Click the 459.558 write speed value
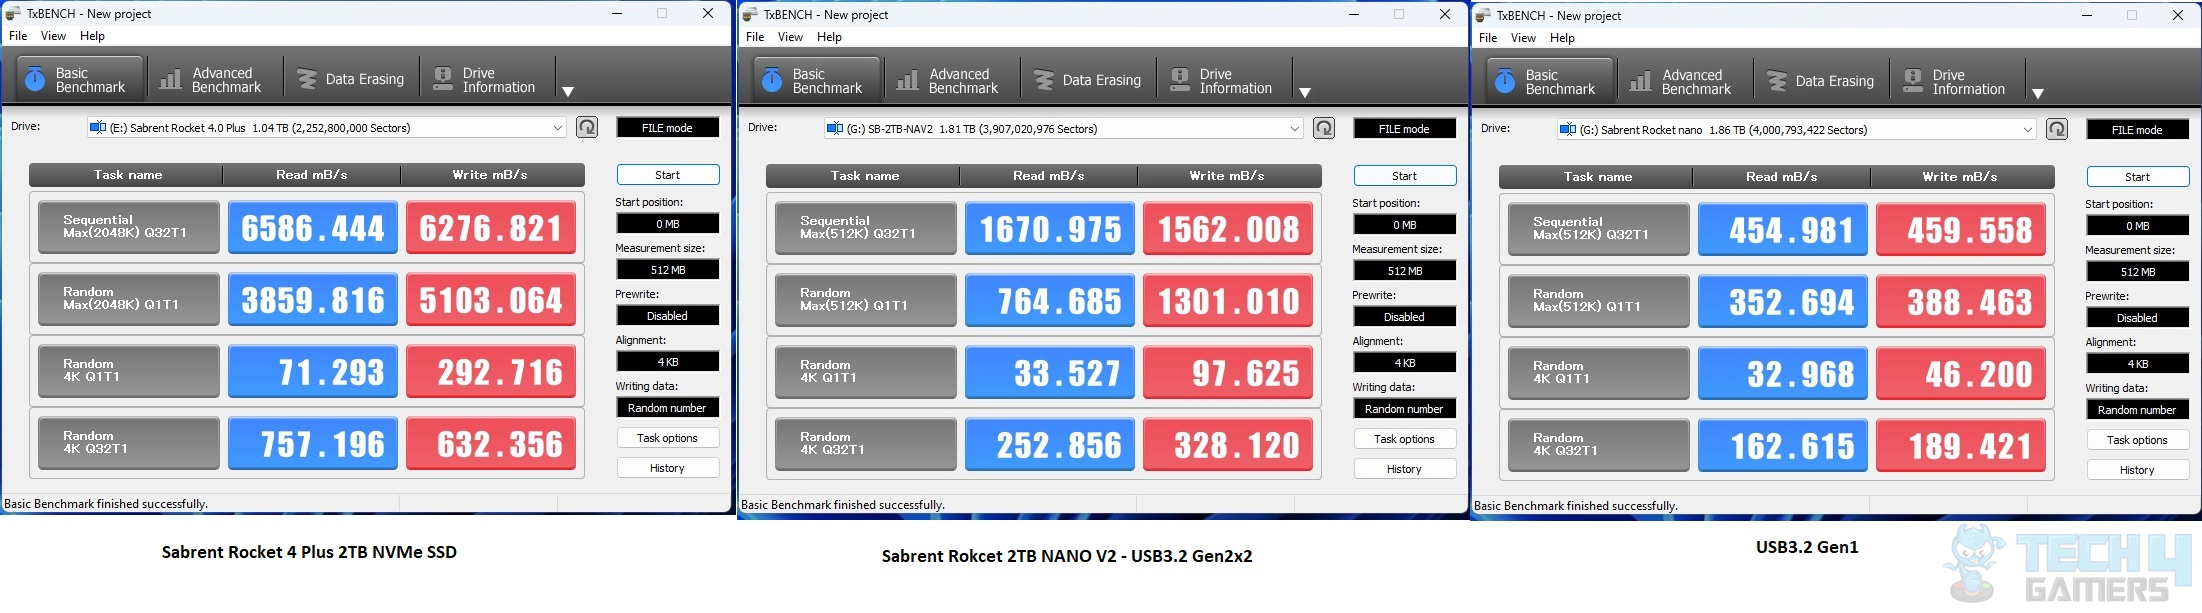 (1961, 229)
